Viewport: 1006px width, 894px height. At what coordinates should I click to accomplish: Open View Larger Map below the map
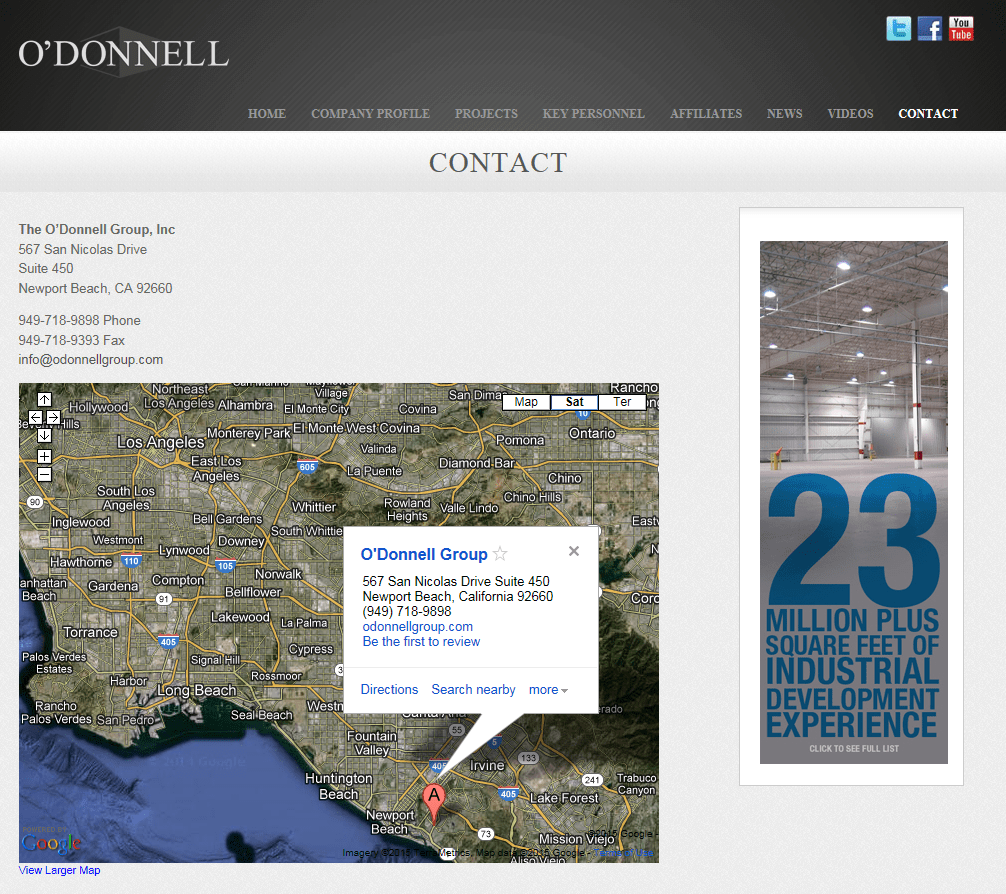(58, 870)
